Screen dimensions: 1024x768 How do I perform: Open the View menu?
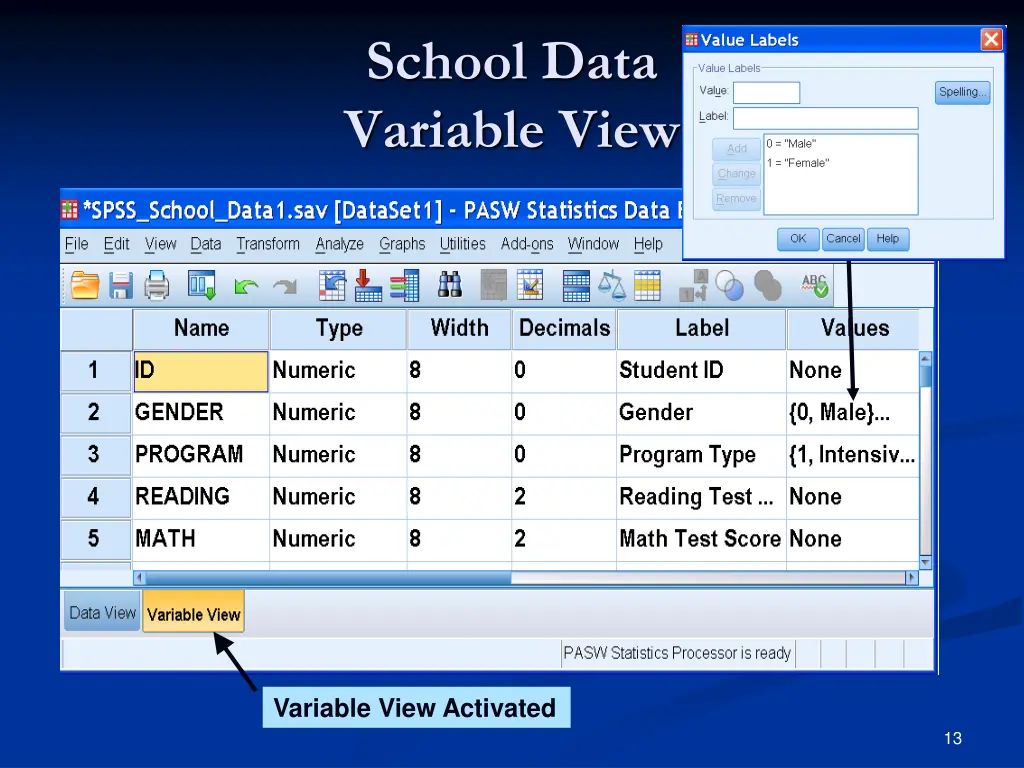click(161, 244)
